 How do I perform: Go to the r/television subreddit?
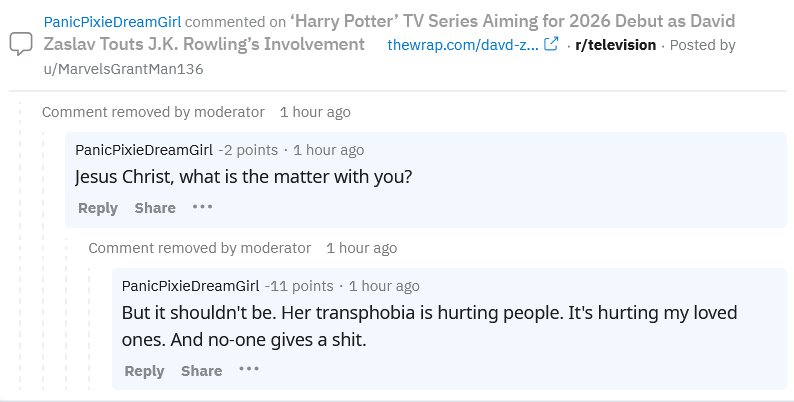(x=616, y=45)
